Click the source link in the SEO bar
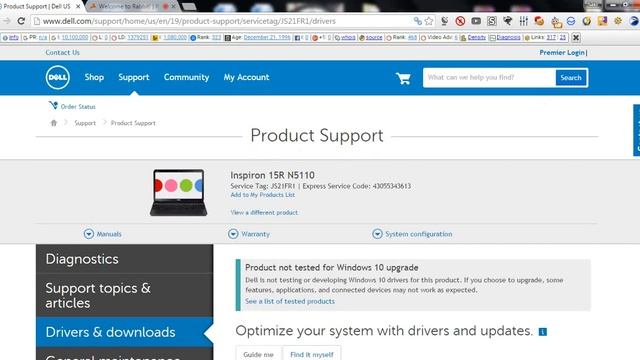The image size is (640, 360). [x=374, y=37]
